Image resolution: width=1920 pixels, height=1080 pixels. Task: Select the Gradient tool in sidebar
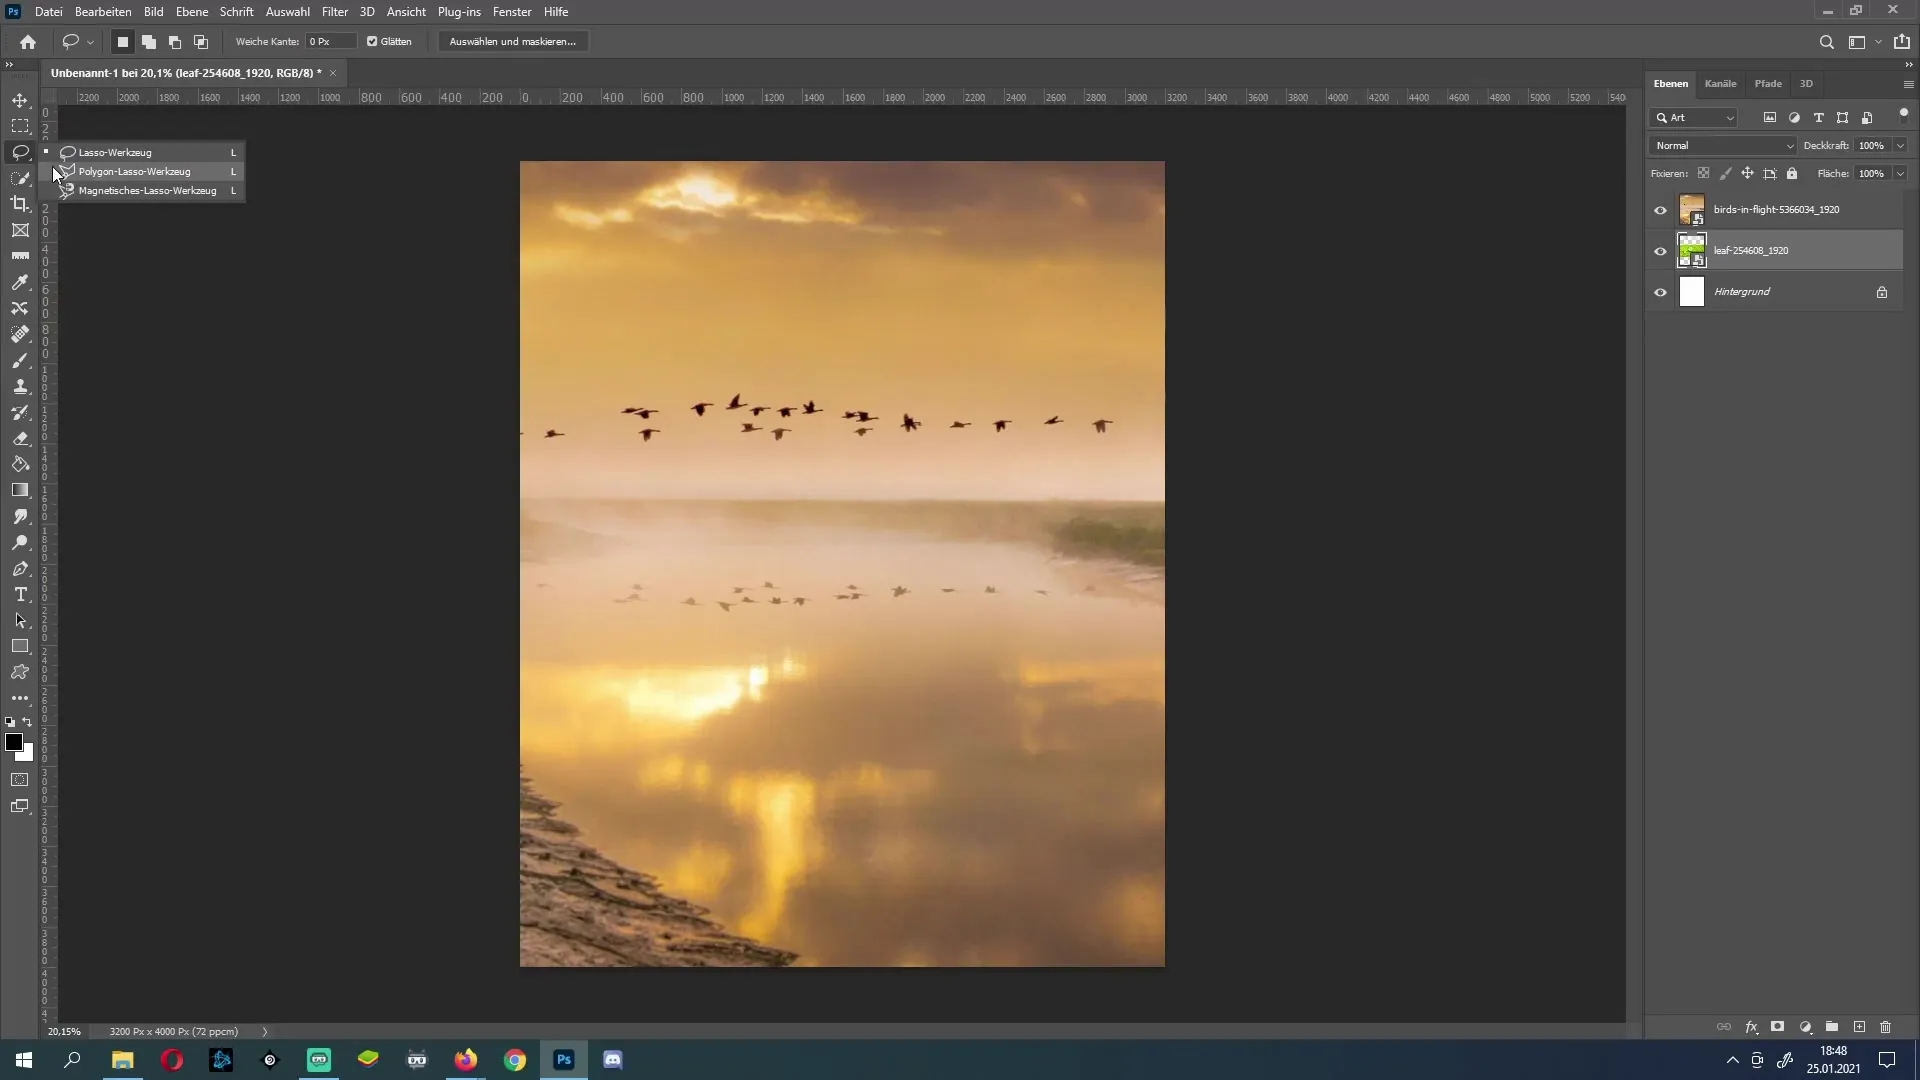click(20, 489)
